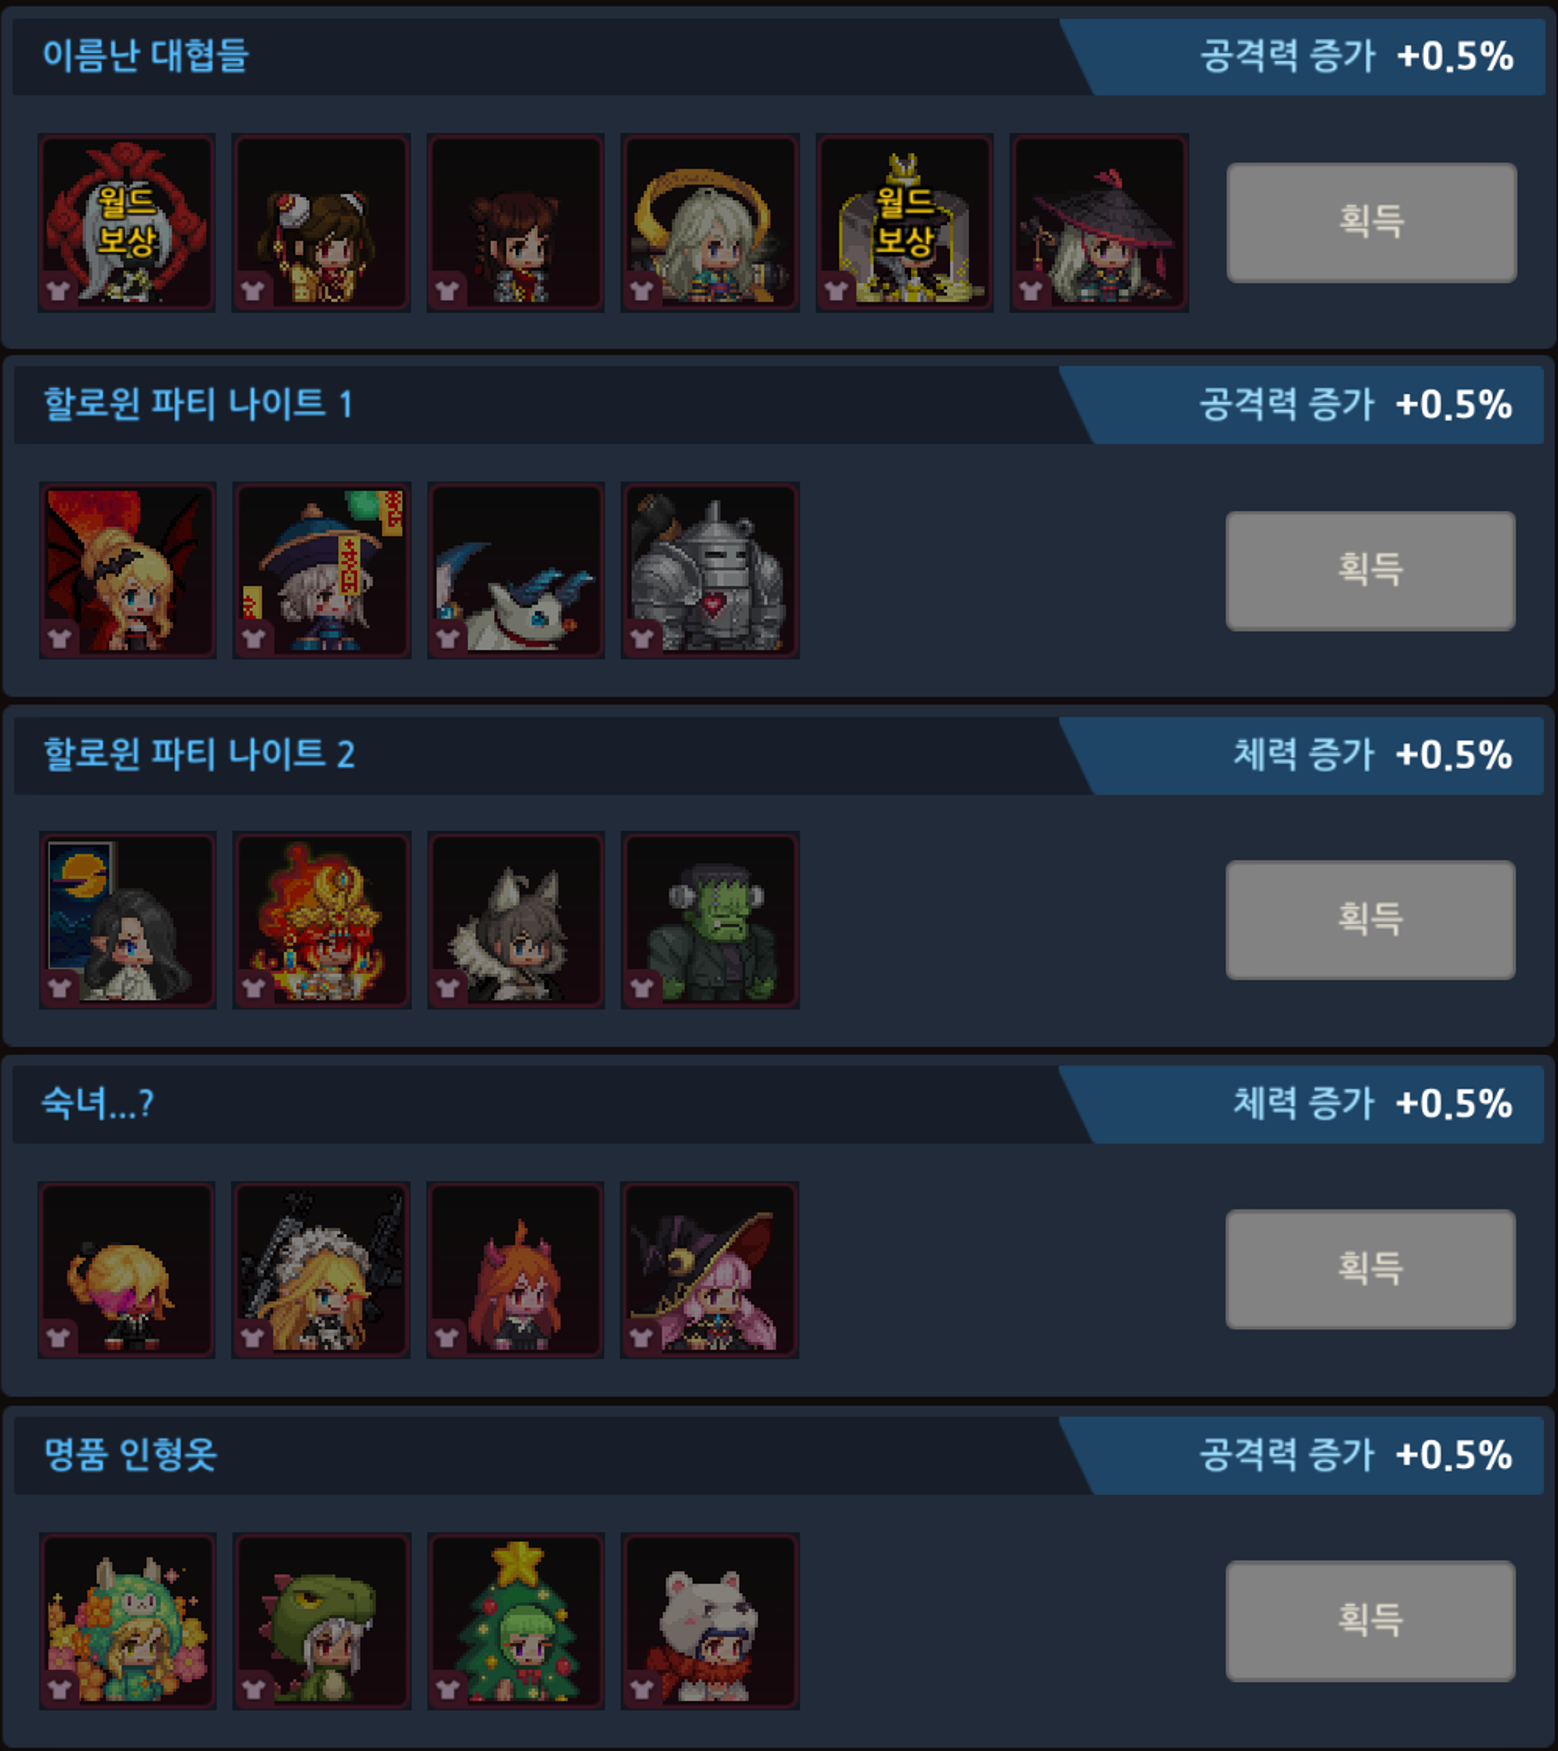Viewport: 1558px width, 1751px height.
Task: Select the bamboo hat swordsman costume icon
Action: point(1100,223)
